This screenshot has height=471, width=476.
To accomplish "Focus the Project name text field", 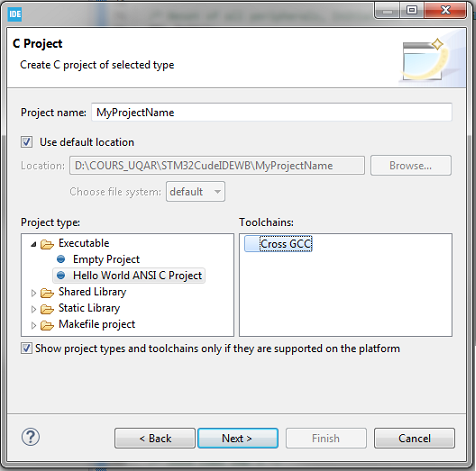I will click(272, 112).
